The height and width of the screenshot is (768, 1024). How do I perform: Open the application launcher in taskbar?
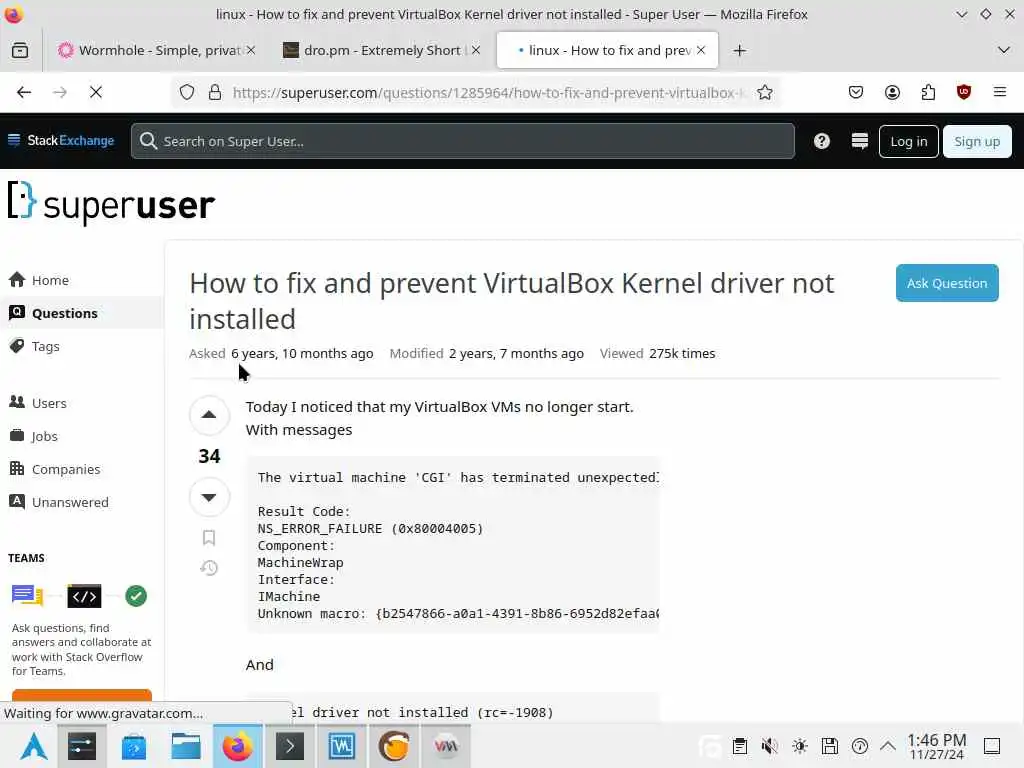pos(33,746)
